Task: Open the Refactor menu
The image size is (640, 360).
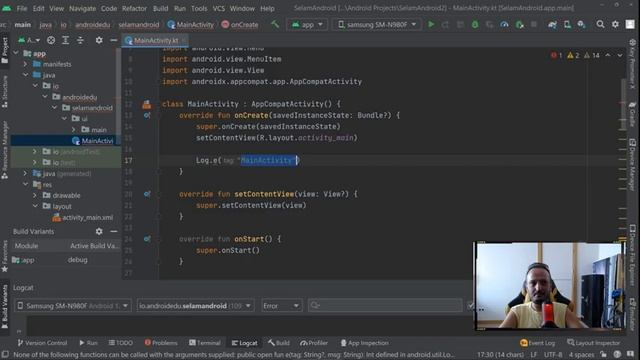Action: (x=134, y=8)
